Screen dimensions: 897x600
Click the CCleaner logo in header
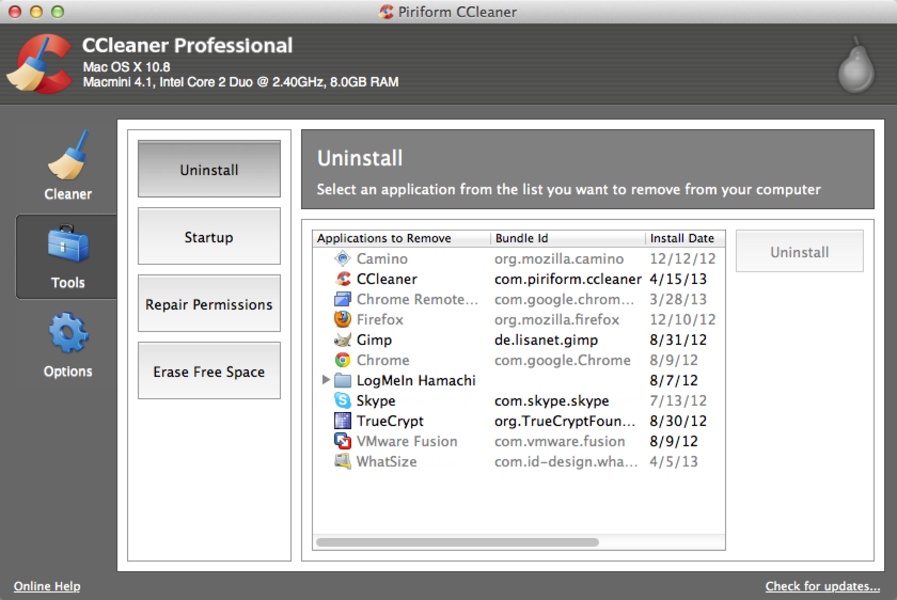[x=39, y=64]
